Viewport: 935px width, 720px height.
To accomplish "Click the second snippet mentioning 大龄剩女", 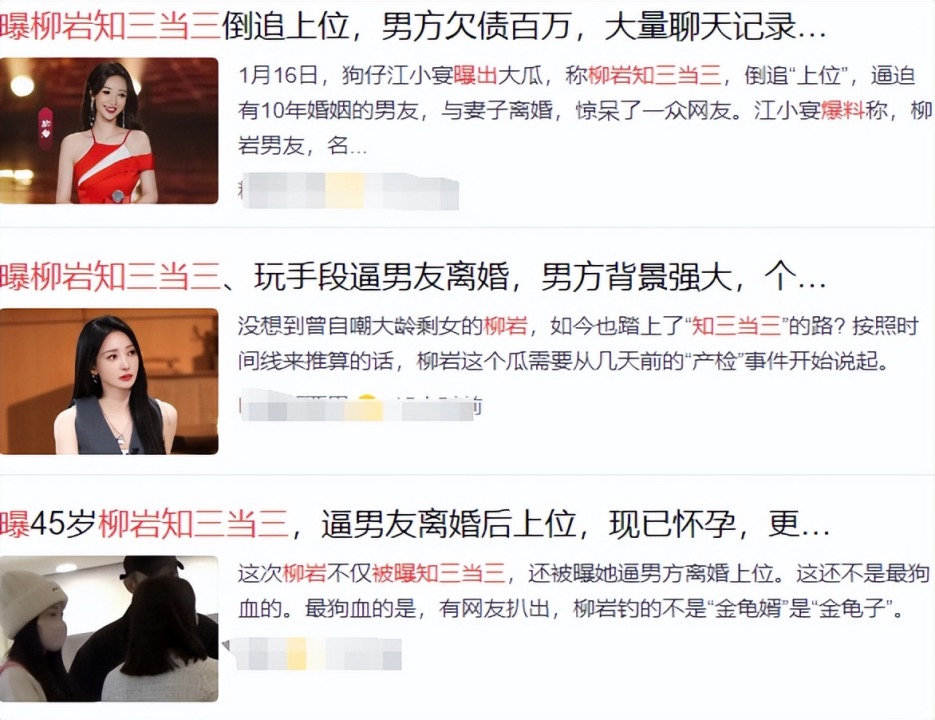I will pyautogui.click(x=577, y=344).
